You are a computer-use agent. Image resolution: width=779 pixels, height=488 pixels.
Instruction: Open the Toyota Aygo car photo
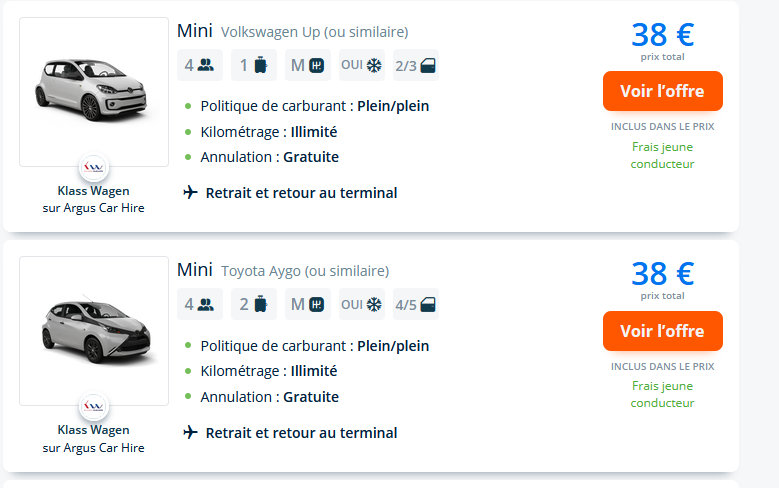tap(94, 331)
